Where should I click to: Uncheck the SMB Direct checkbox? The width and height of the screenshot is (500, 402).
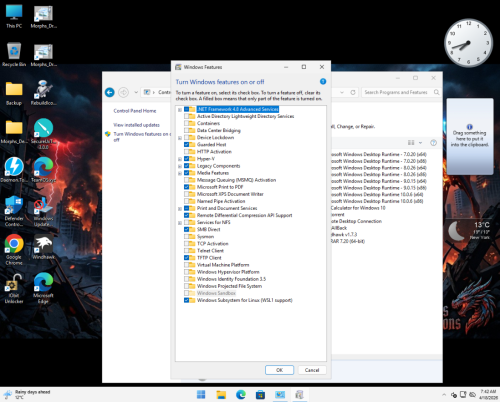[x=187, y=229]
